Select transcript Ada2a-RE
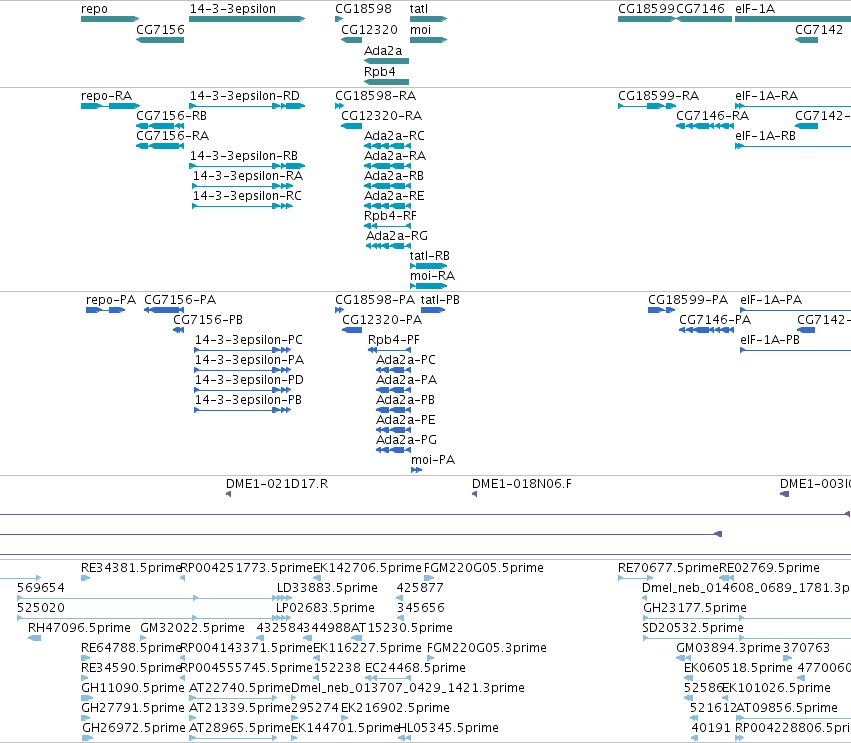Image resolution: width=851 pixels, height=743 pixels. pos(387,206)
